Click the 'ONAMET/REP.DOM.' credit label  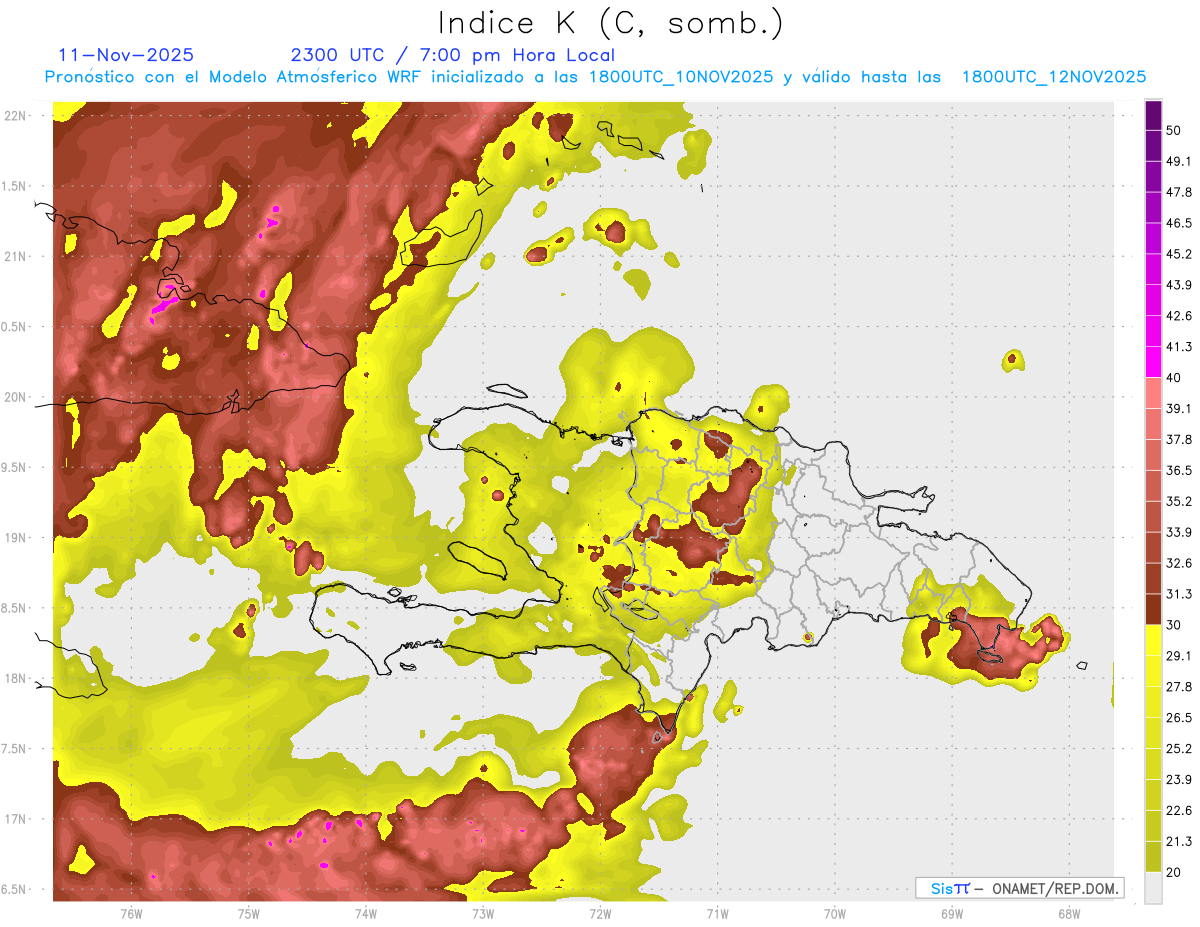click(x=1055, y=888)
